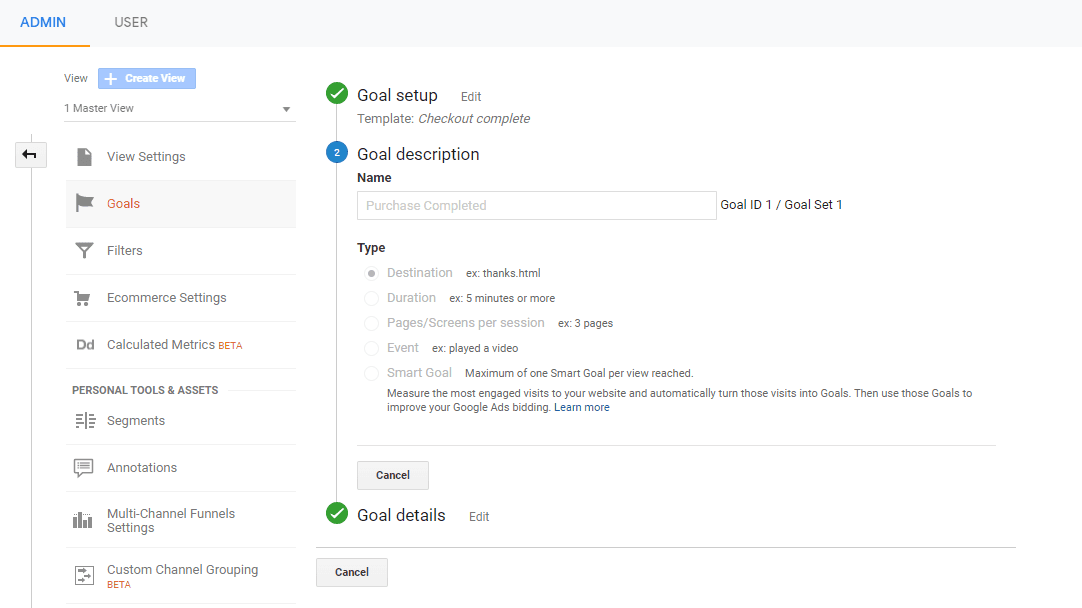Choose the Duration goal type
The height and width of the screenshot is (608, 1082).
[370, 297]
